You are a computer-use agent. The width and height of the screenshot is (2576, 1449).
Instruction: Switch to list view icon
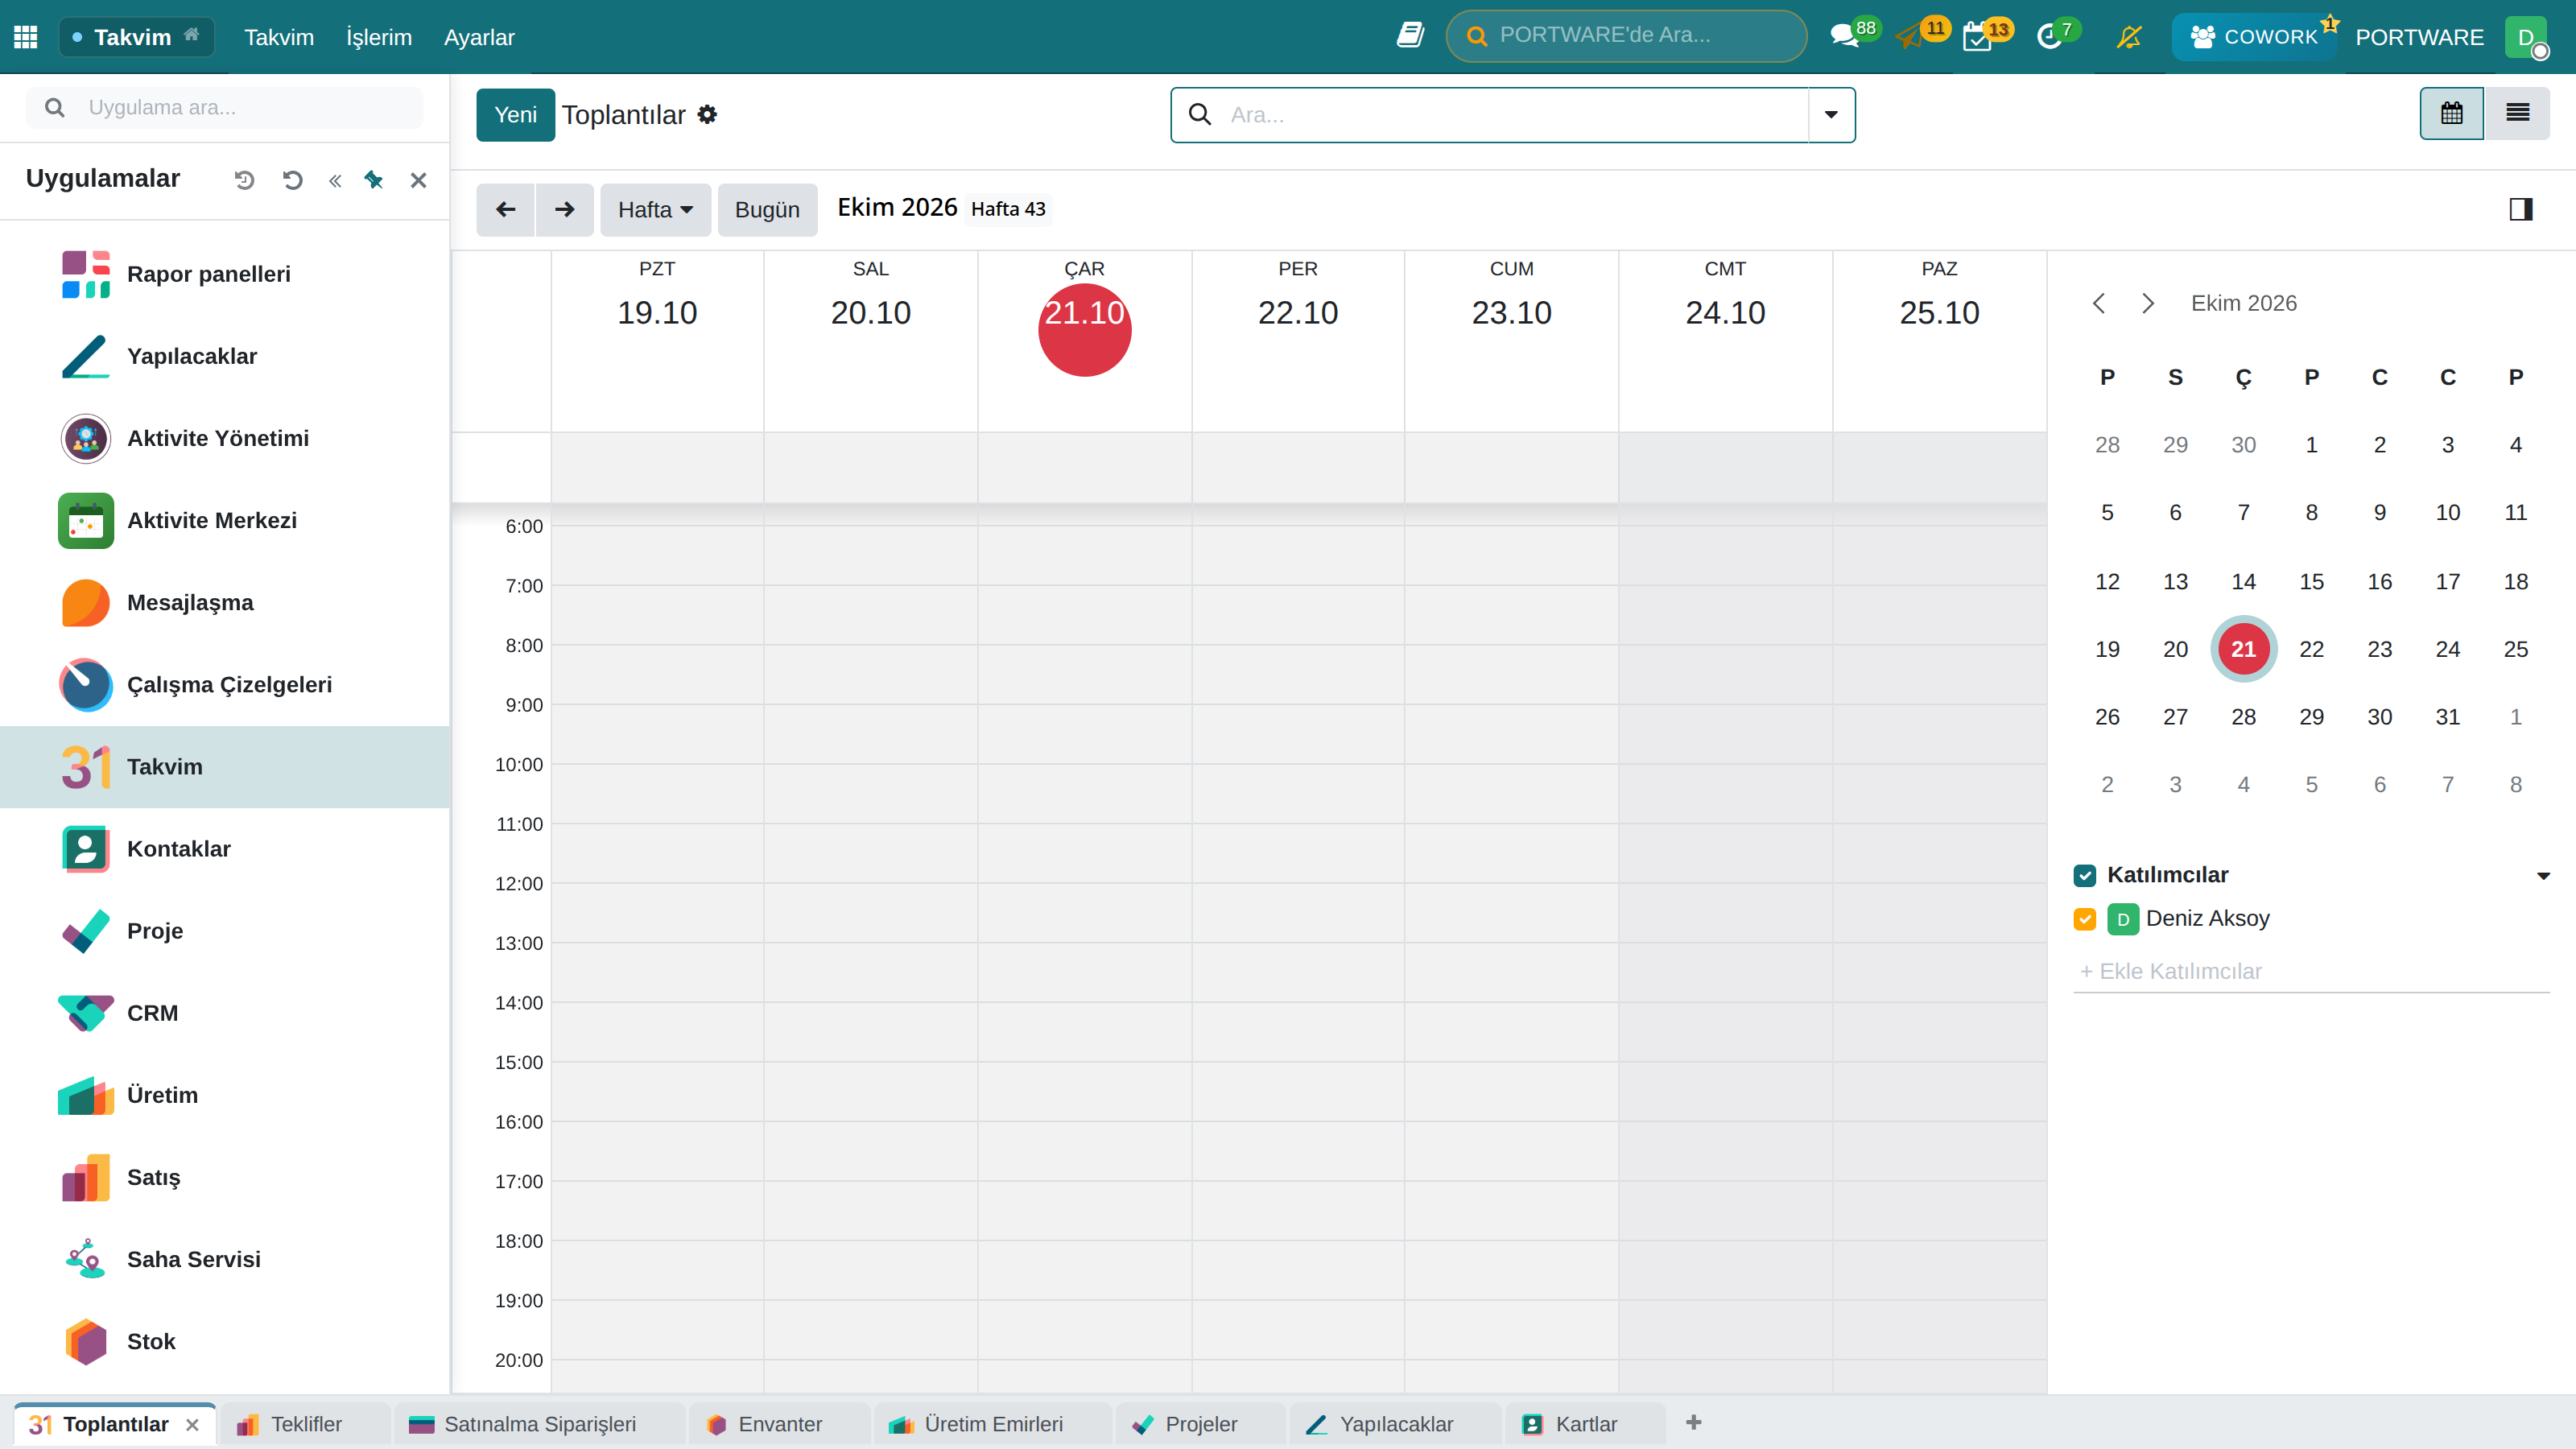2517,114
